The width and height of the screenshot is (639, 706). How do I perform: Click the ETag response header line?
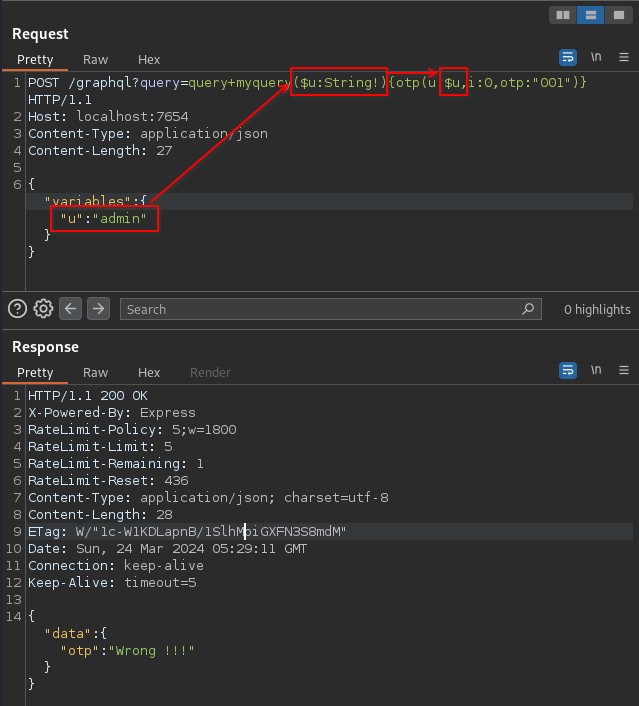pyautogui.click(x=187, y=532)
